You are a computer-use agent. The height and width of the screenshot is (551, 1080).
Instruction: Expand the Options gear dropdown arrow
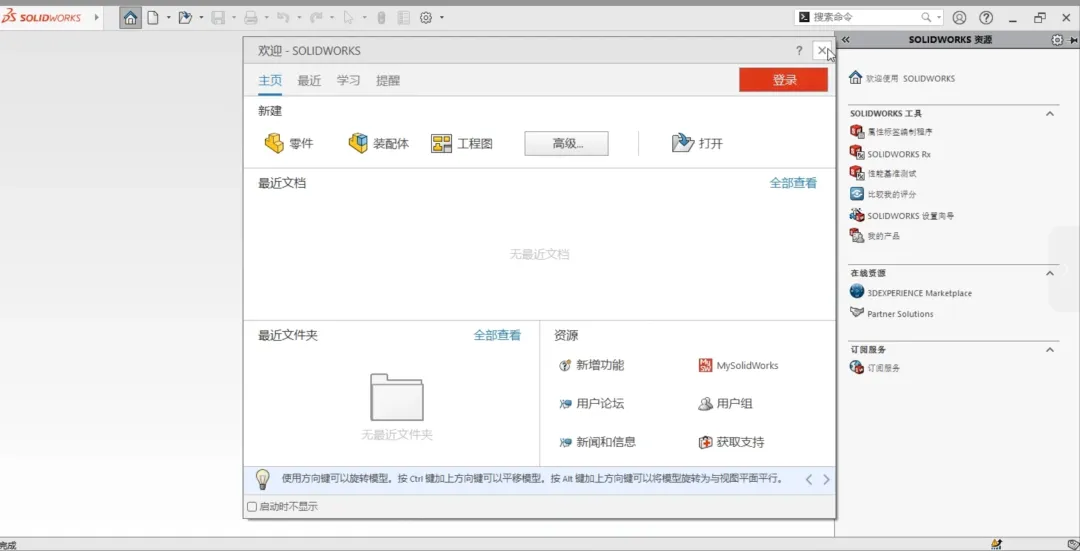442,18
